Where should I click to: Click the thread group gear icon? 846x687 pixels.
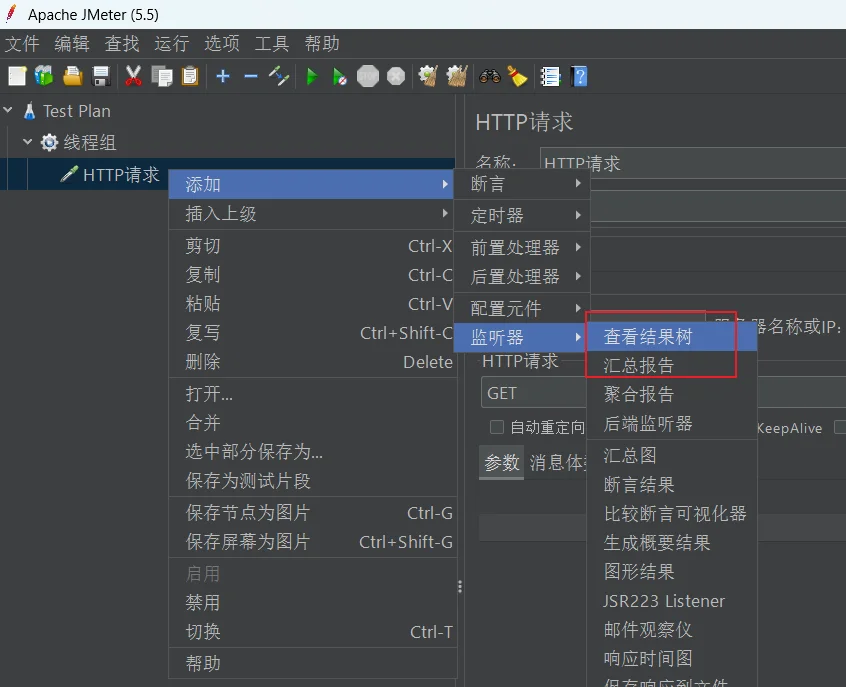(x=50, y=142)
